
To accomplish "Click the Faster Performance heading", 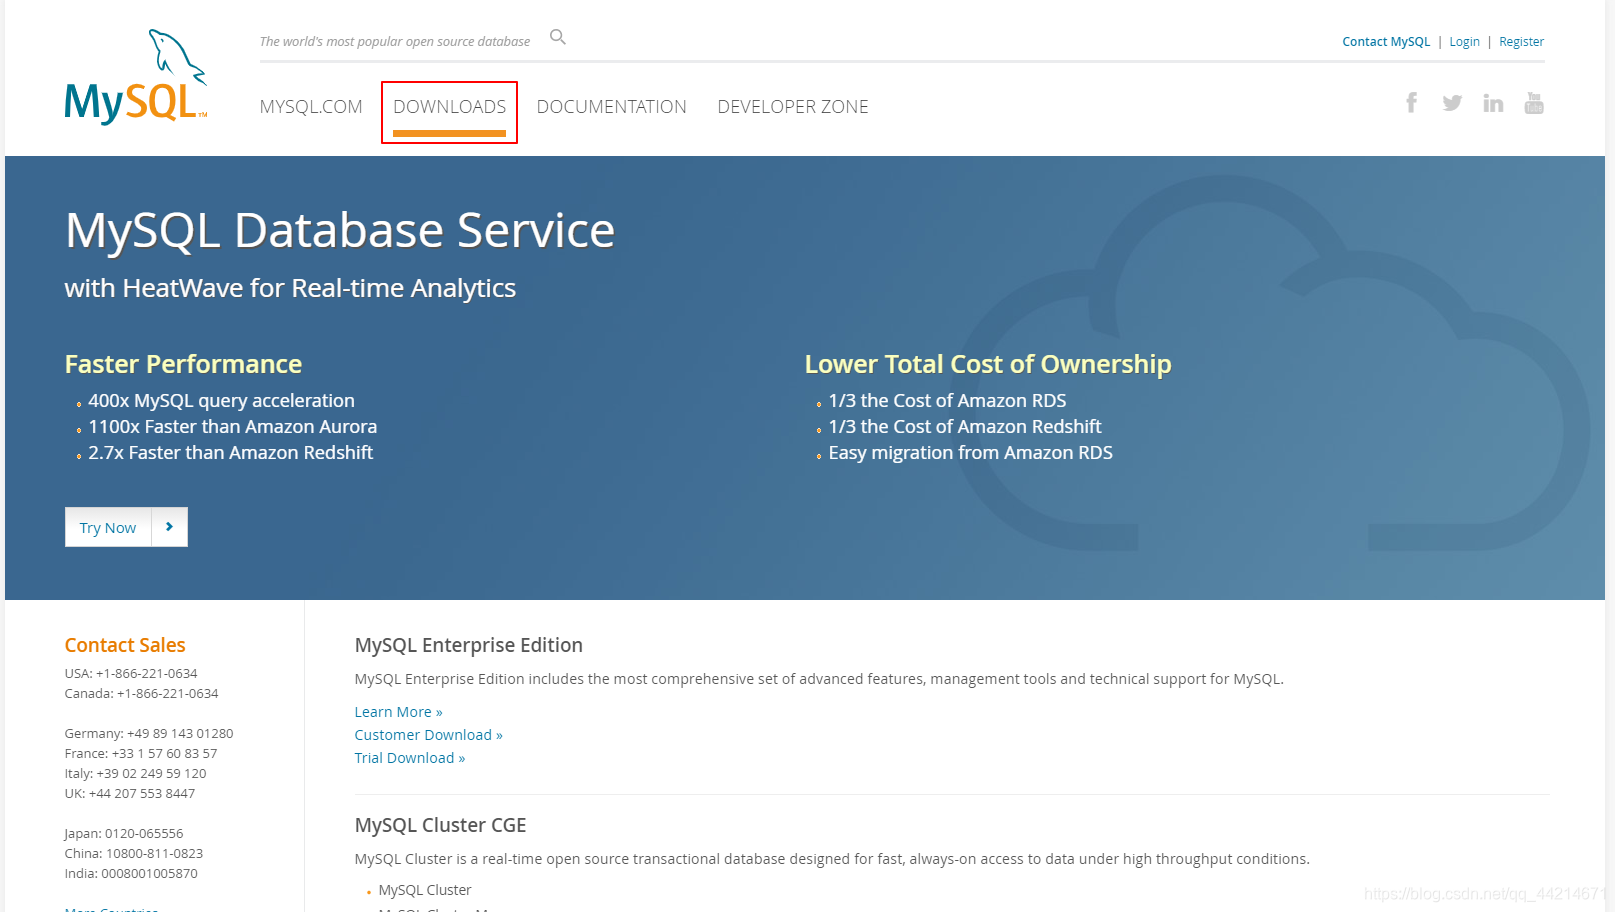I will [183, 364].
